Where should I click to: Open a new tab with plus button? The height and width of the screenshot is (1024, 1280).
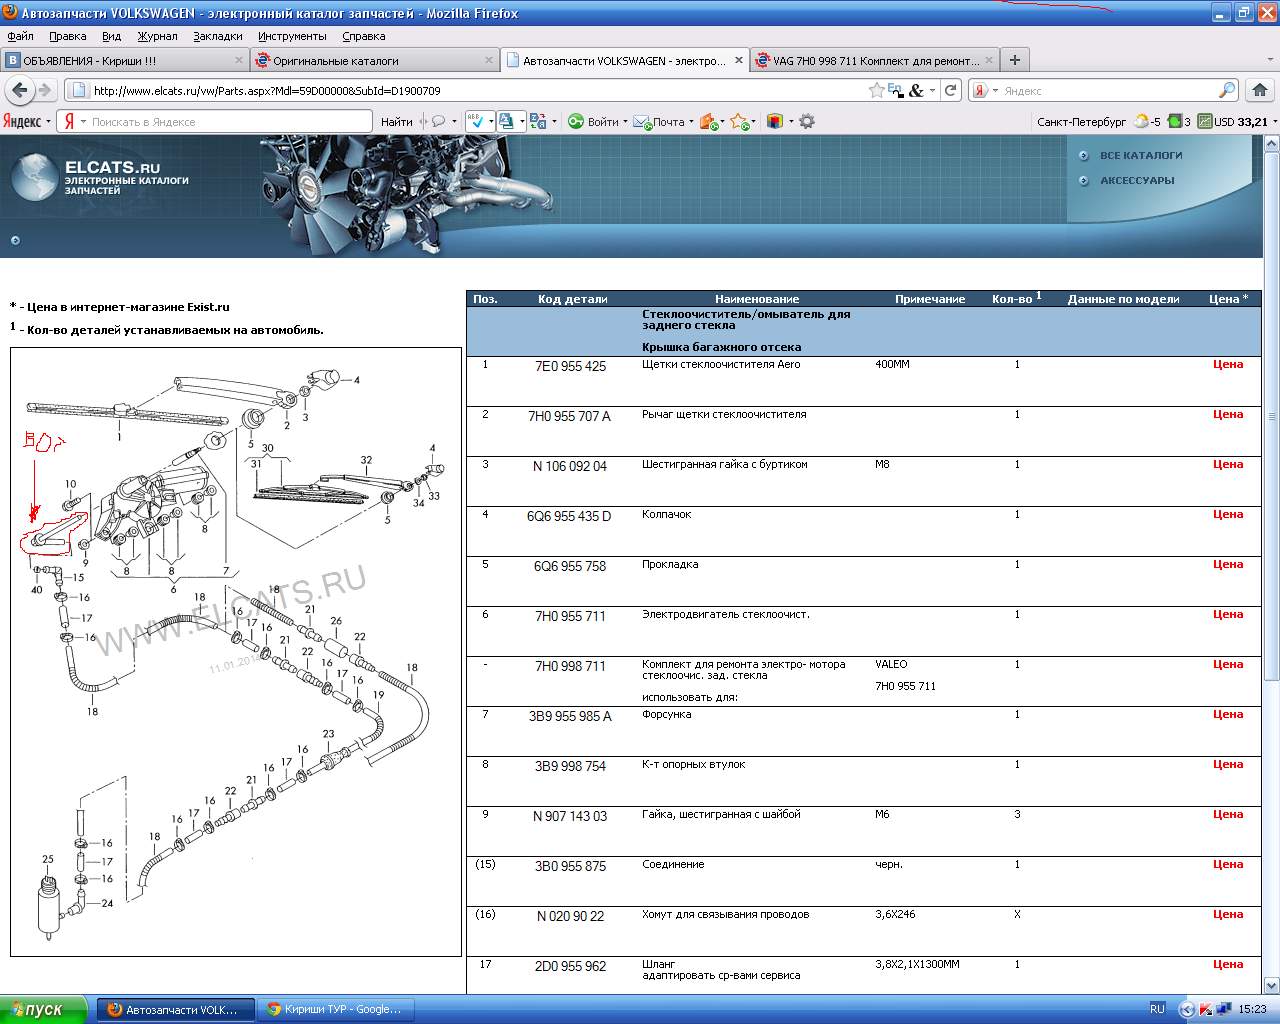point(1014,60)
